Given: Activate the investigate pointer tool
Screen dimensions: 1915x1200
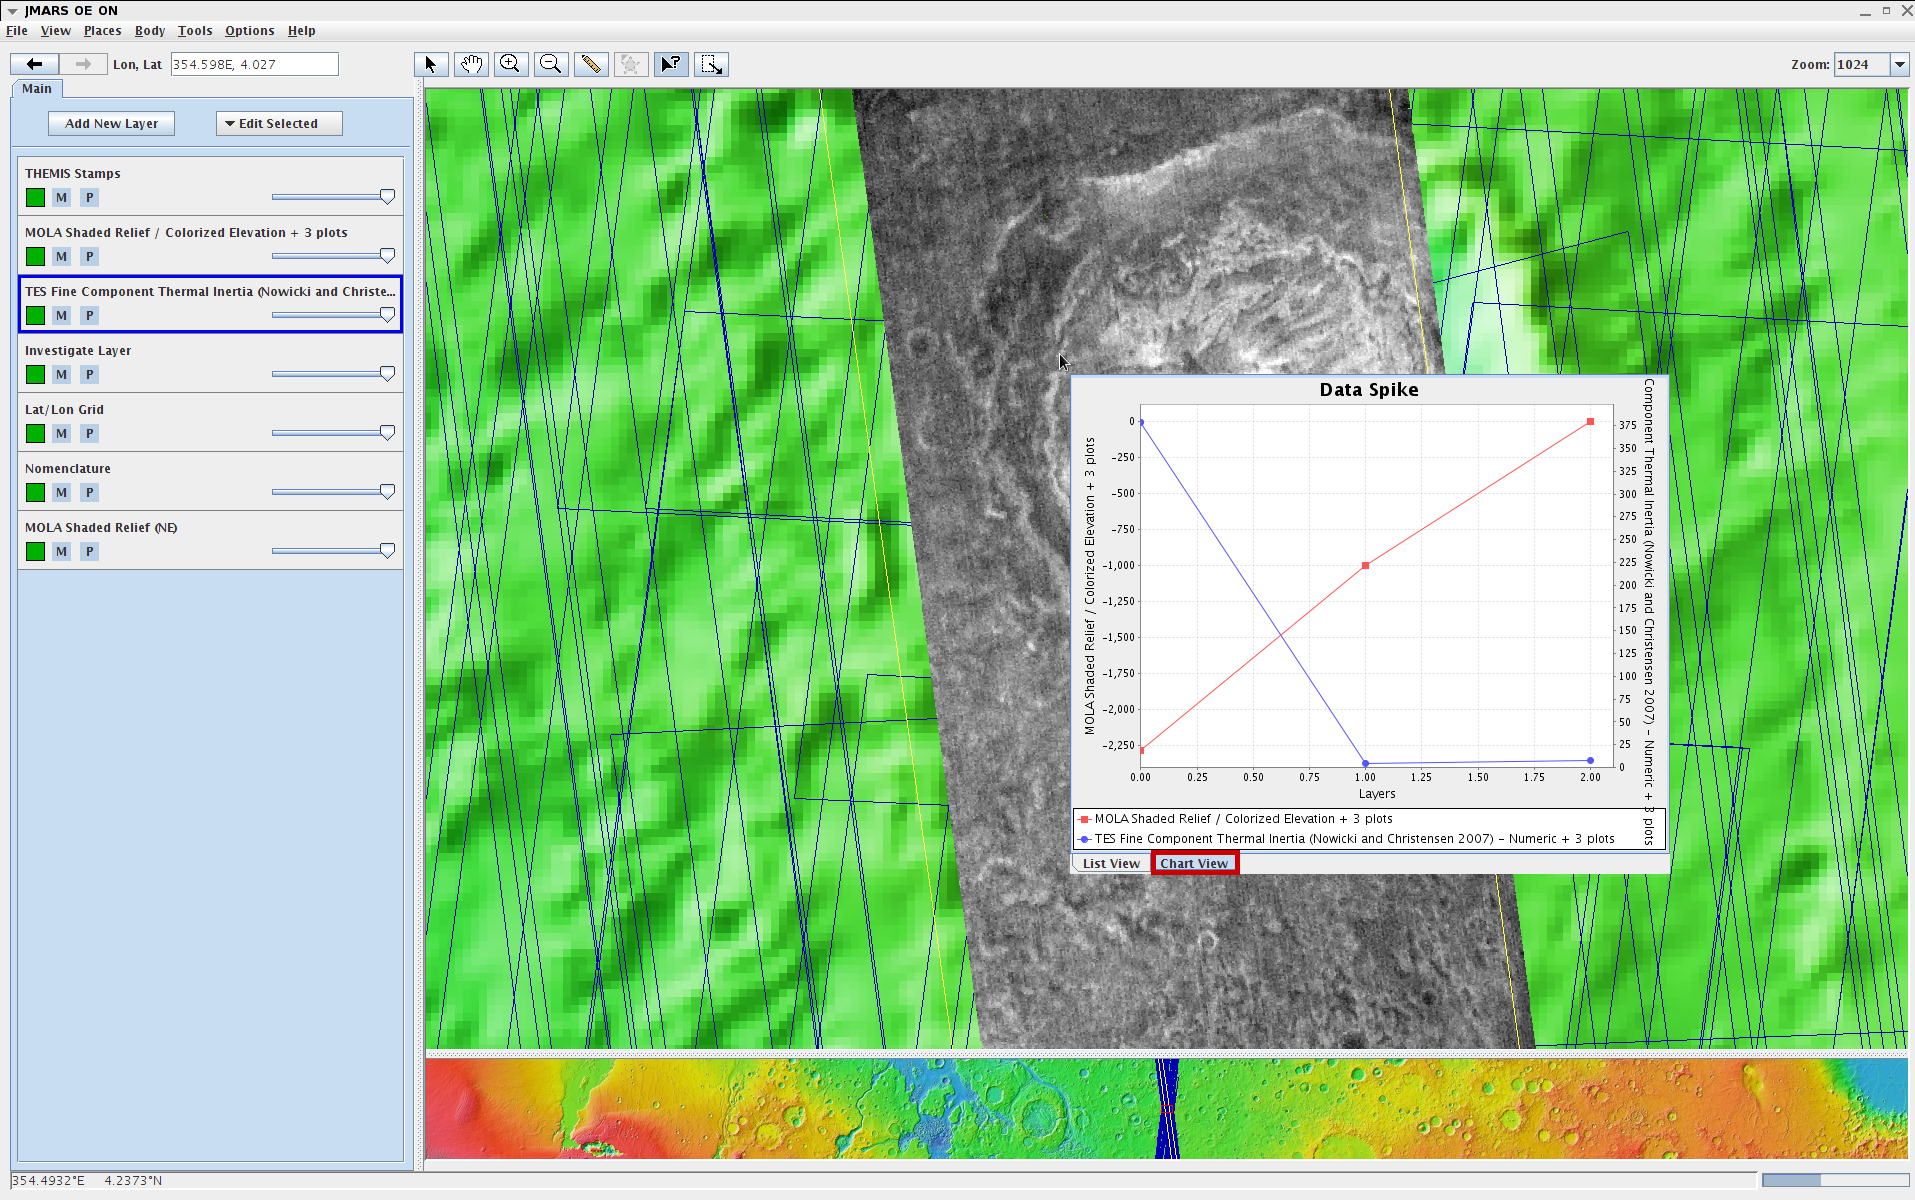Looking at the screenshot, I should pyautogui.click(x=671, y=65).
